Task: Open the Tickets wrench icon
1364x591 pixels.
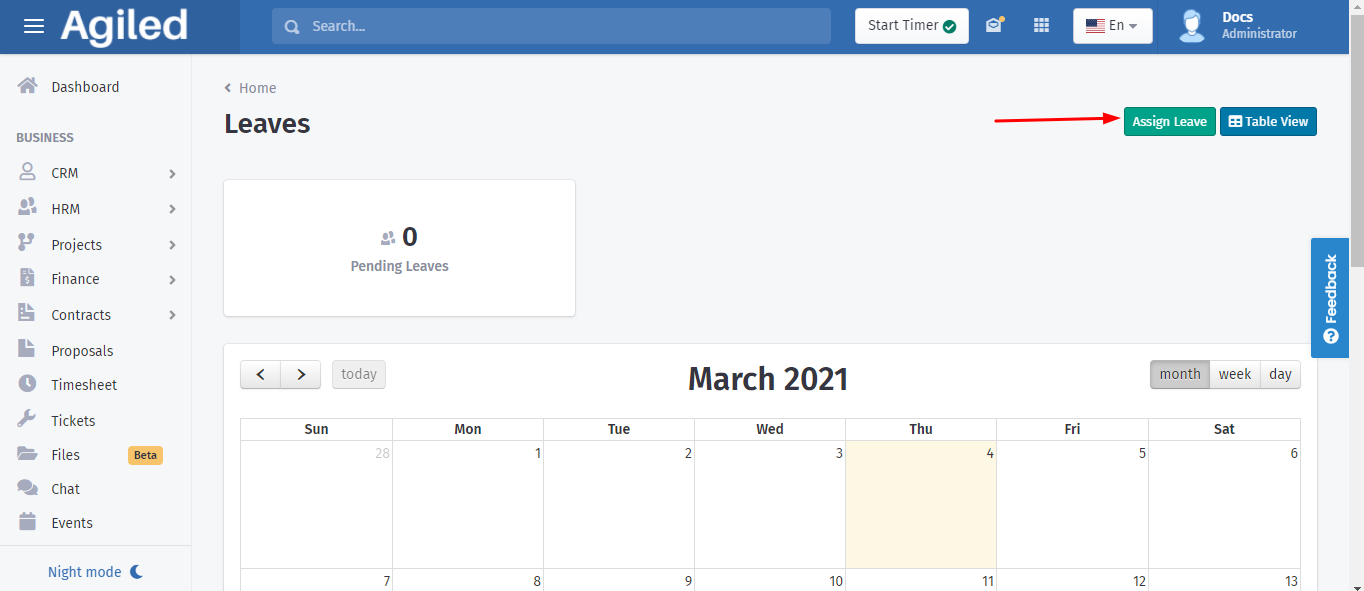Action: pos(28,420)
